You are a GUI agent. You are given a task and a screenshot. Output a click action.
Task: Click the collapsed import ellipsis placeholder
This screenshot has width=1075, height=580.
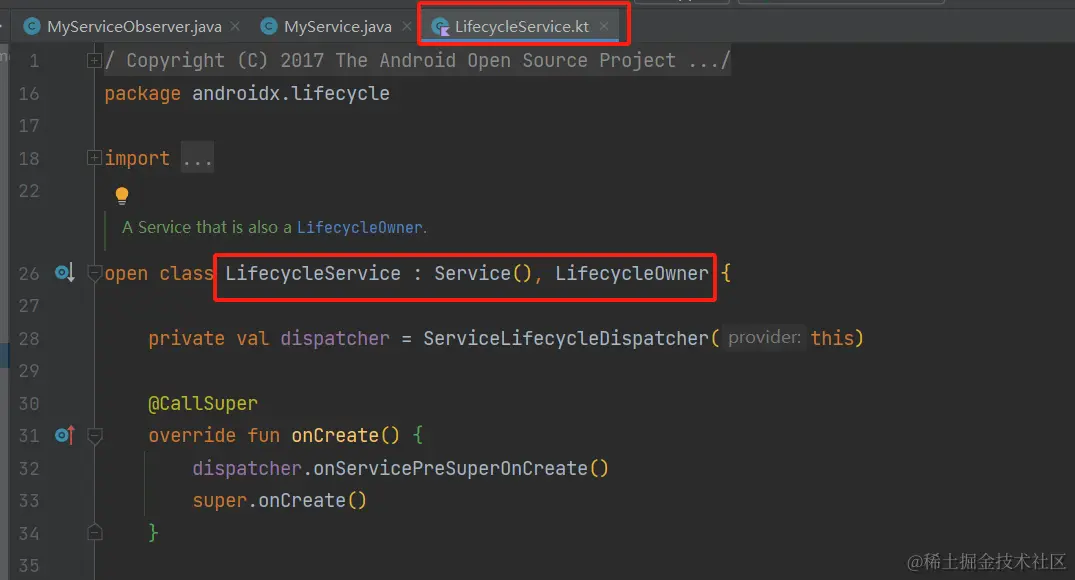tap(197, 159)
